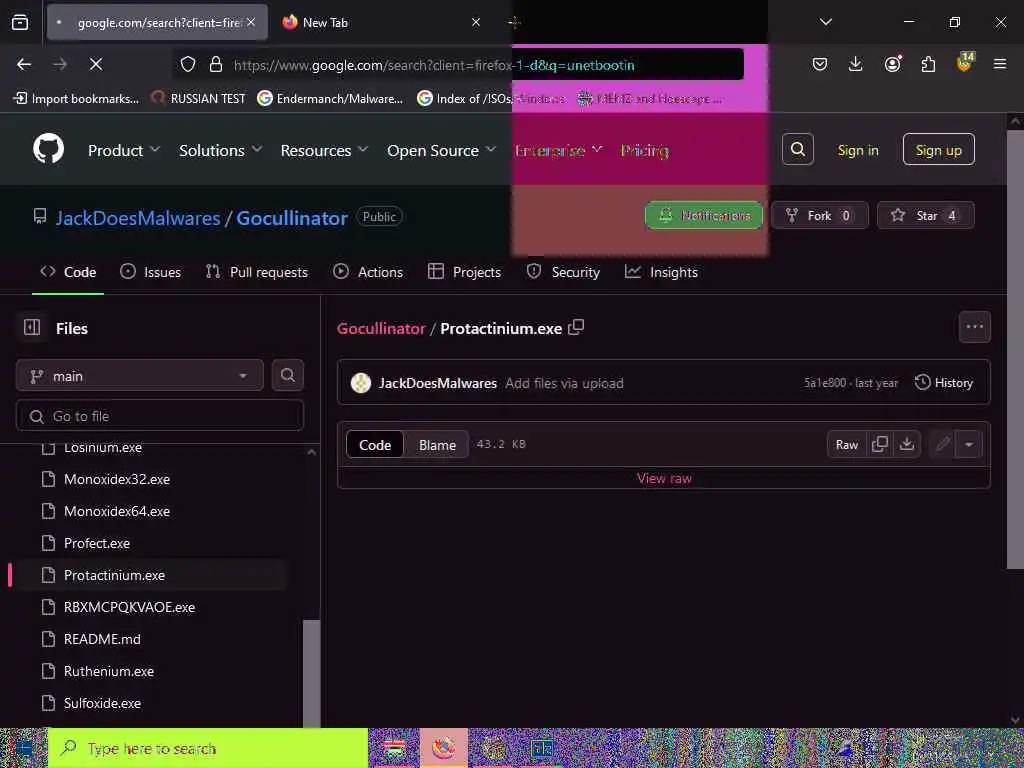The width and height of the screenshot is (1024, 768).
Task: Open the Pull requests tab
Action: [x=257, y=272]
